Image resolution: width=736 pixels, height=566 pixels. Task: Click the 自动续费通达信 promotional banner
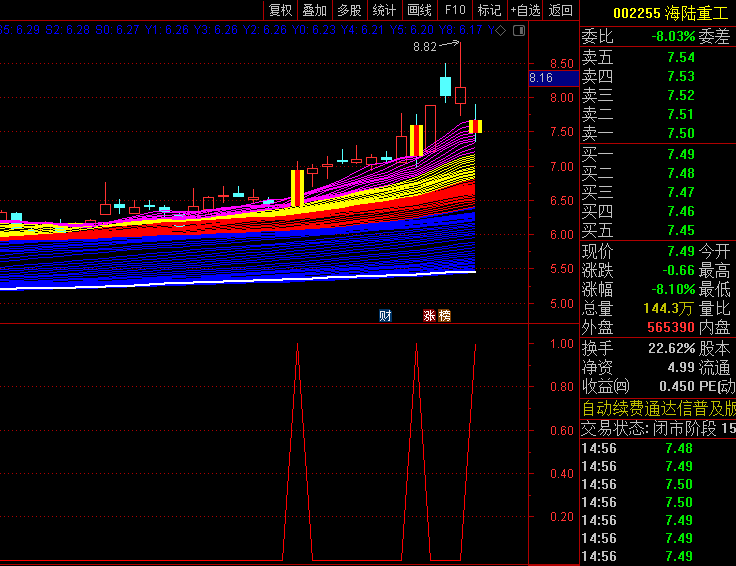658,408
